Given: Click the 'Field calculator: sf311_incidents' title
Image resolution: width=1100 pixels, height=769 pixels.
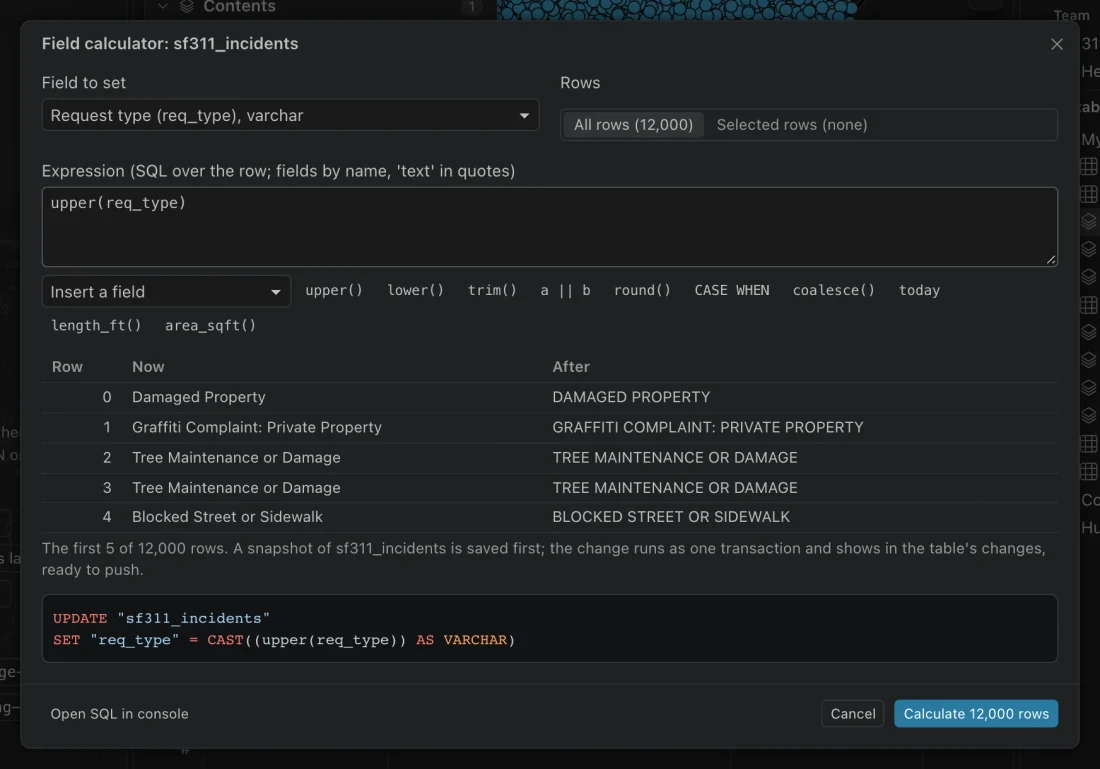Looking at the screenshot, I should [170, 44].
